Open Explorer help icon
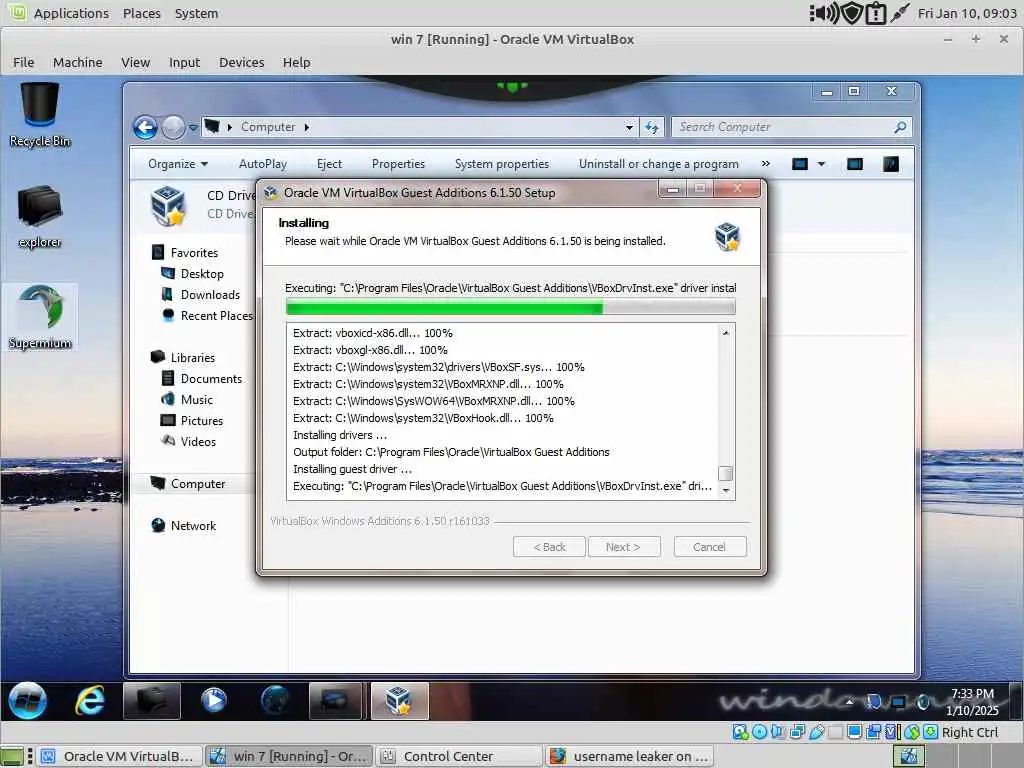 [891, 164]
